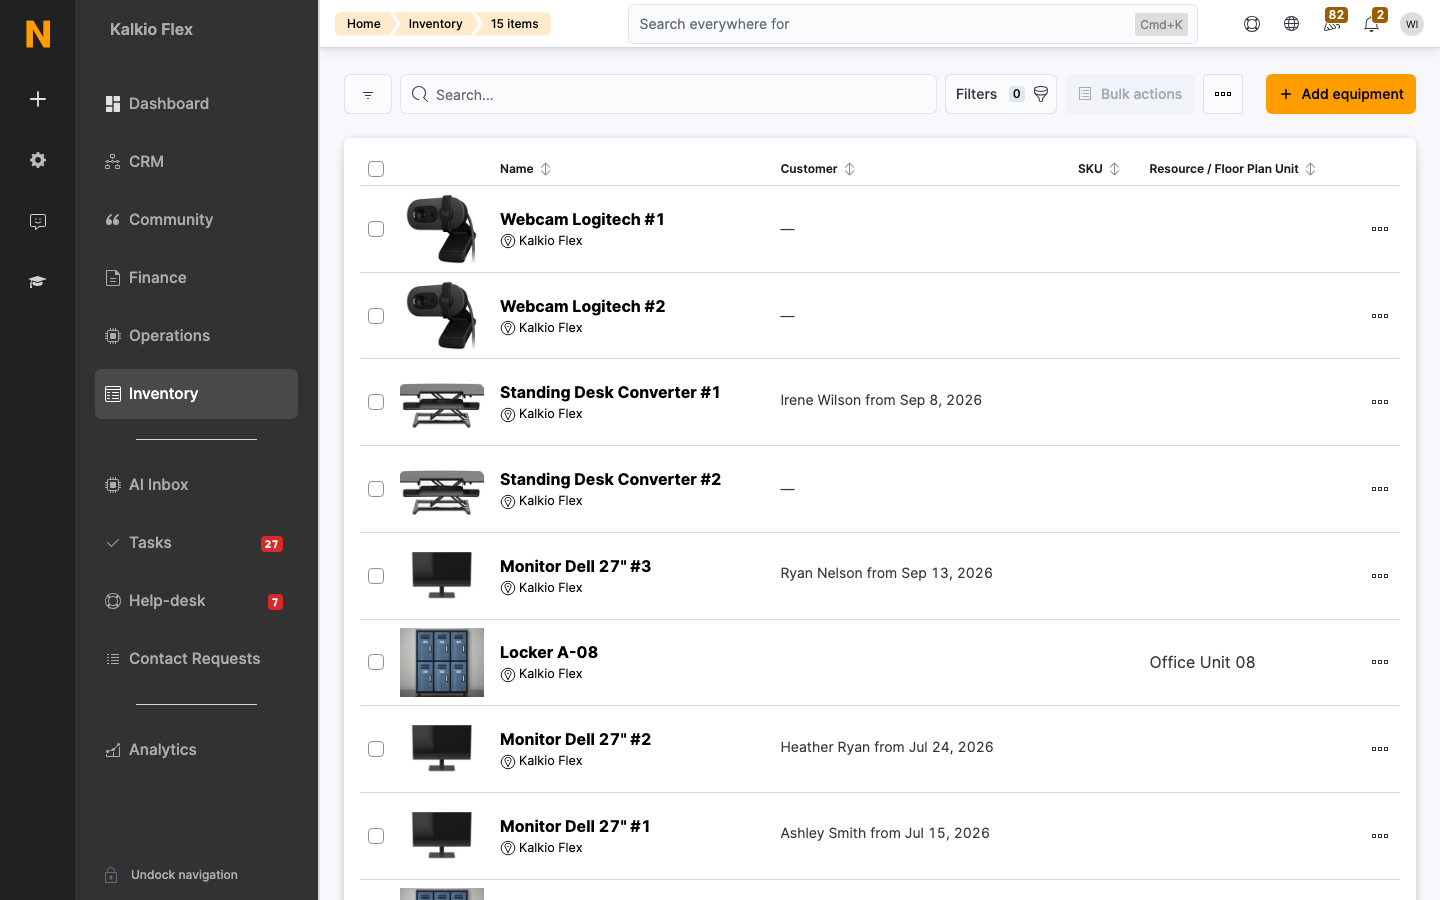Open the announcements icon with badge 82
1440x900 pixels.
coord(1332,22)
